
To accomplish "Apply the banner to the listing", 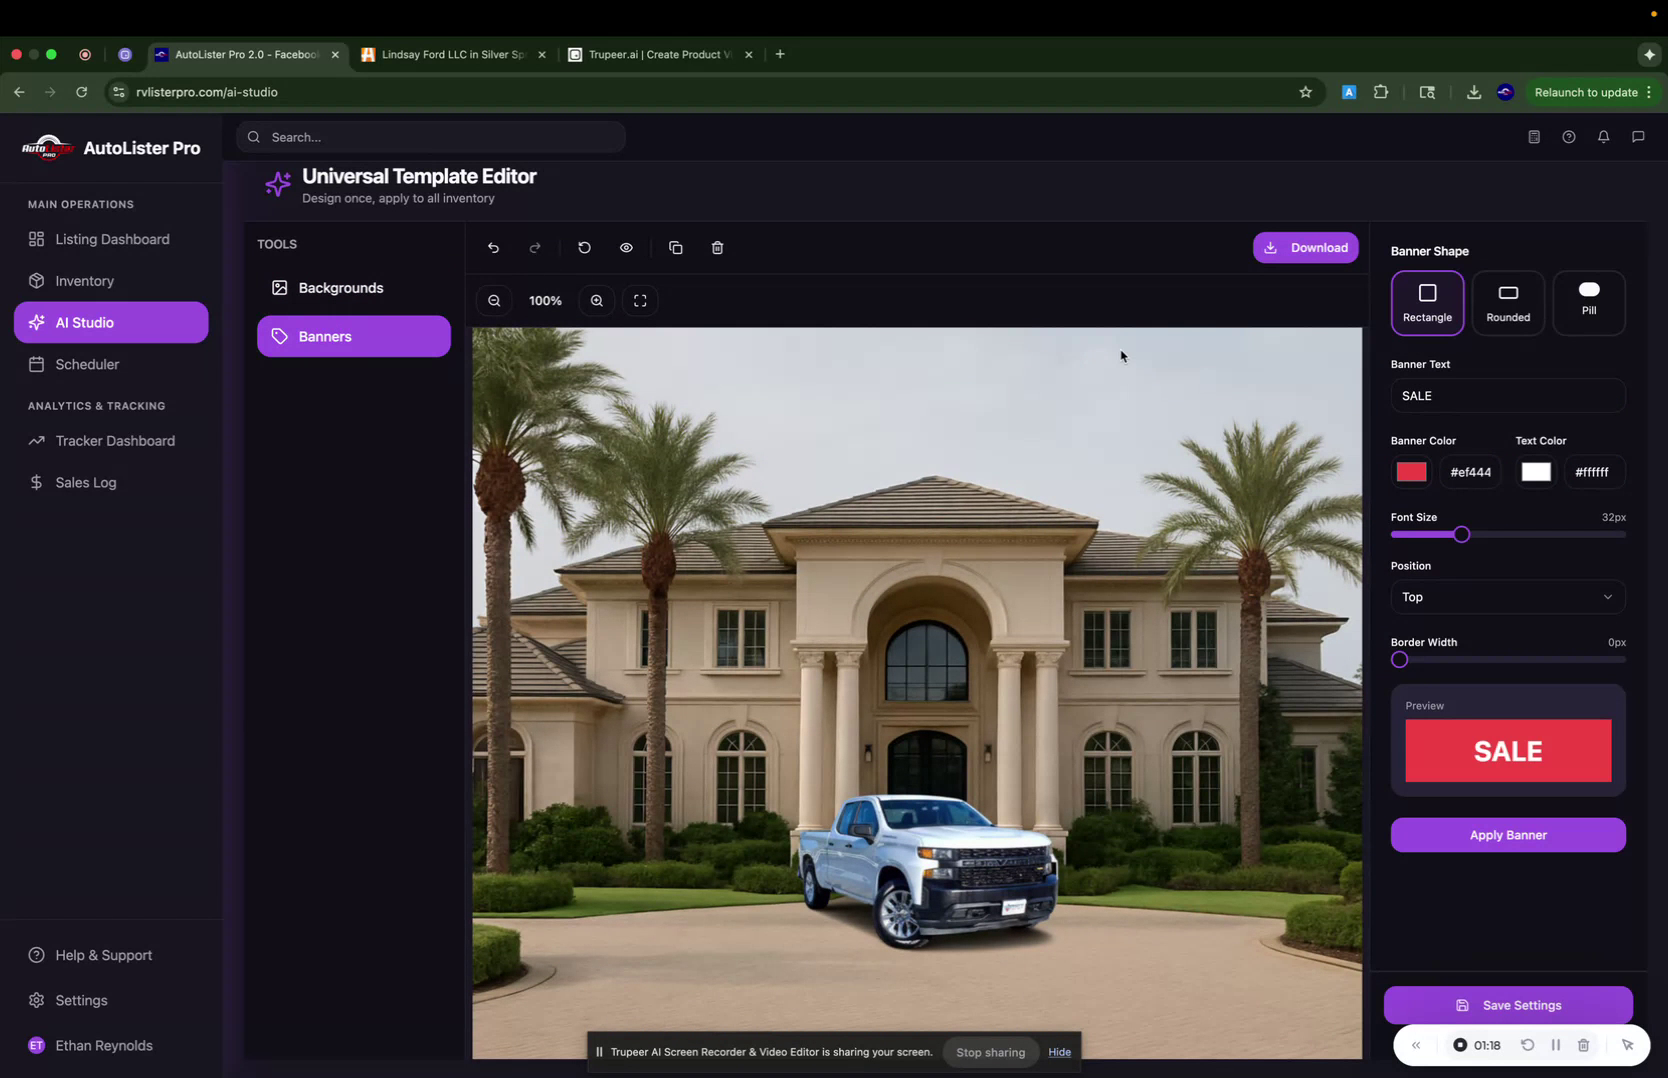I will 1507,835.
